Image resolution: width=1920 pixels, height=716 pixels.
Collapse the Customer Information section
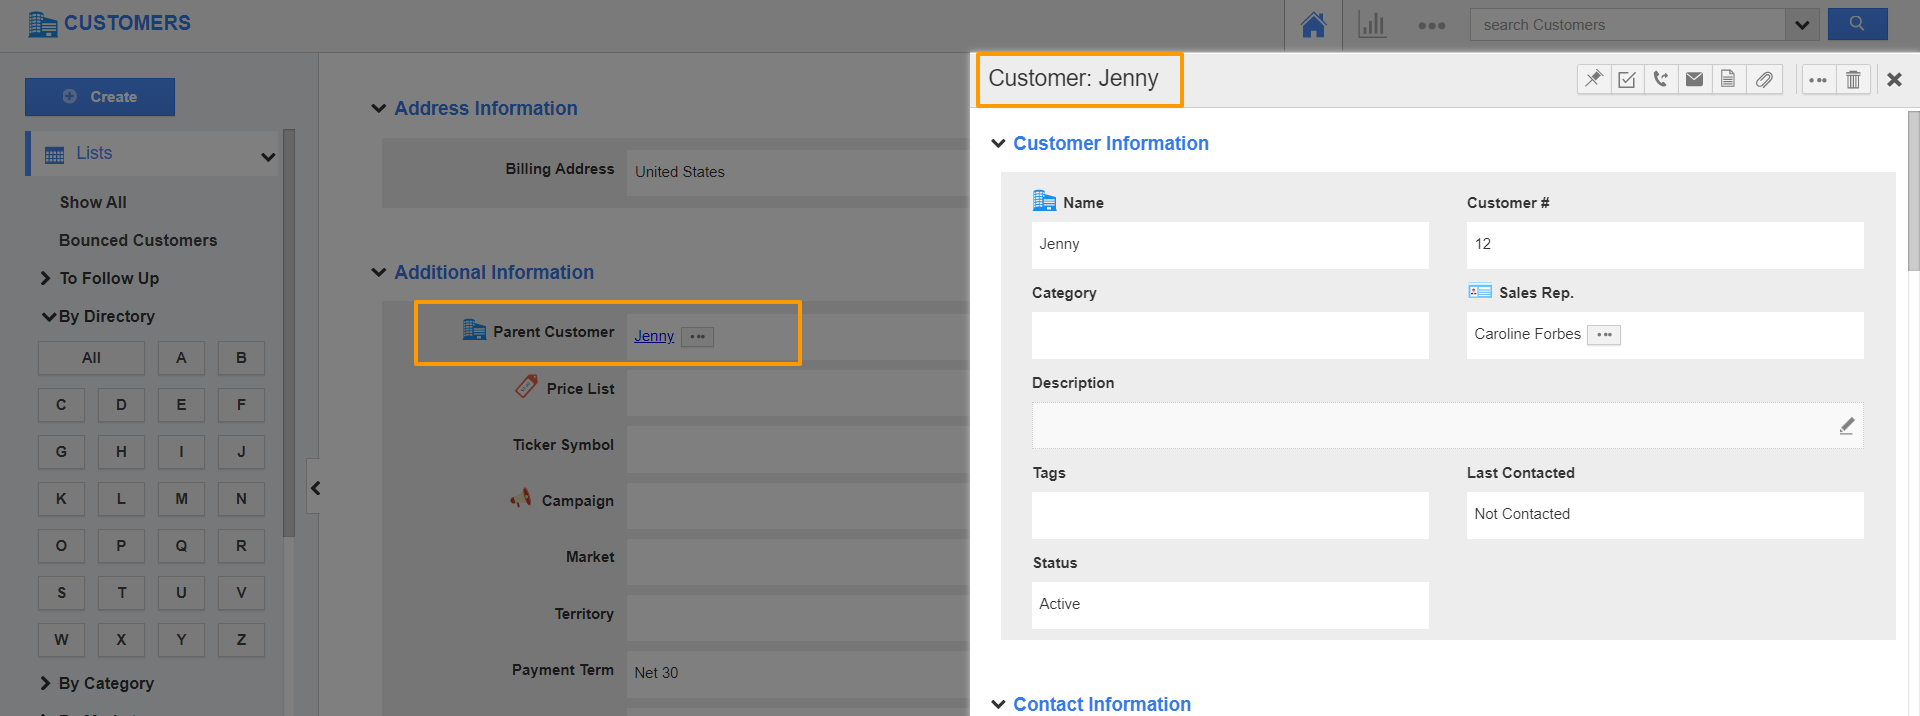pos(998,143)
